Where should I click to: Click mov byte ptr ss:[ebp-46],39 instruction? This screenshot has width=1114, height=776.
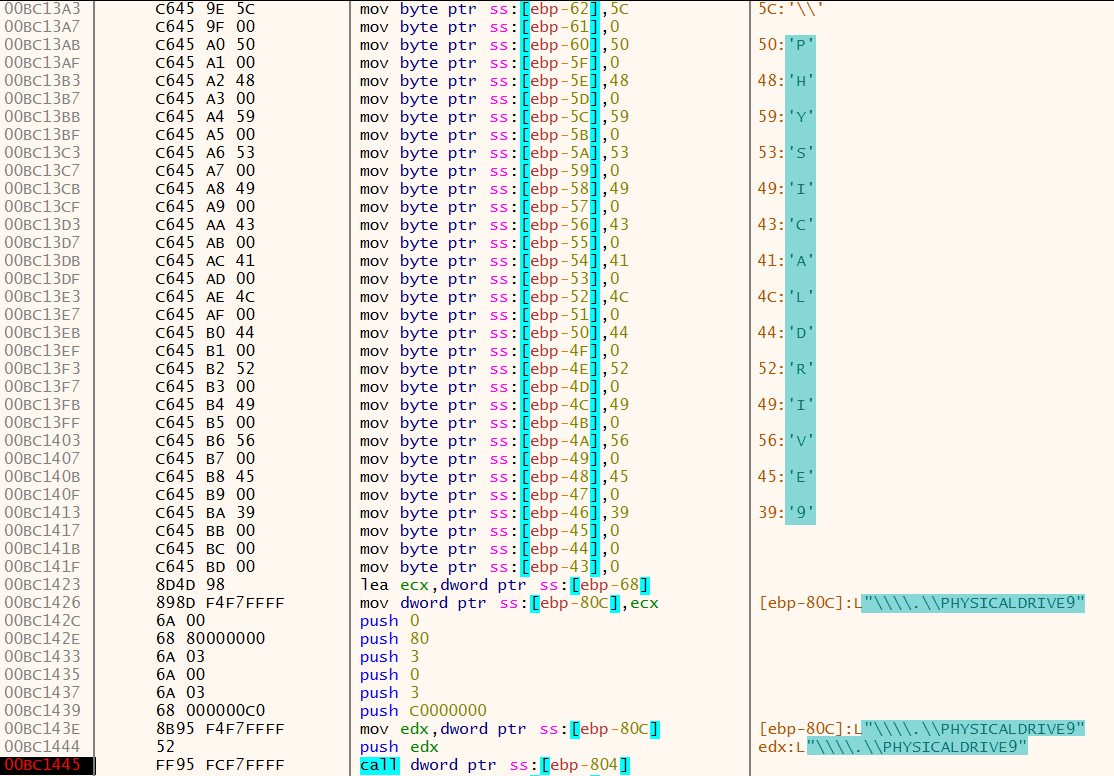[494, 512]
